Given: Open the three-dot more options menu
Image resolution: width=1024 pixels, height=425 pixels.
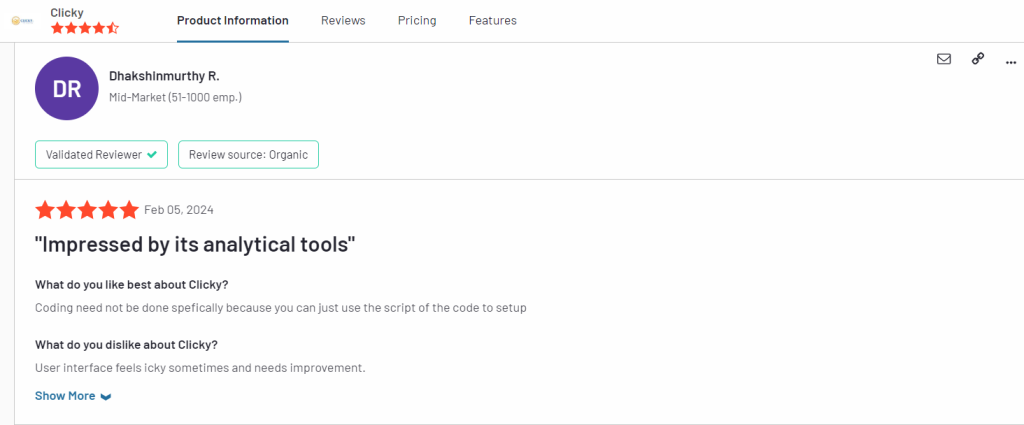Looking at the screenshot, I should (x=1011, y=63).
